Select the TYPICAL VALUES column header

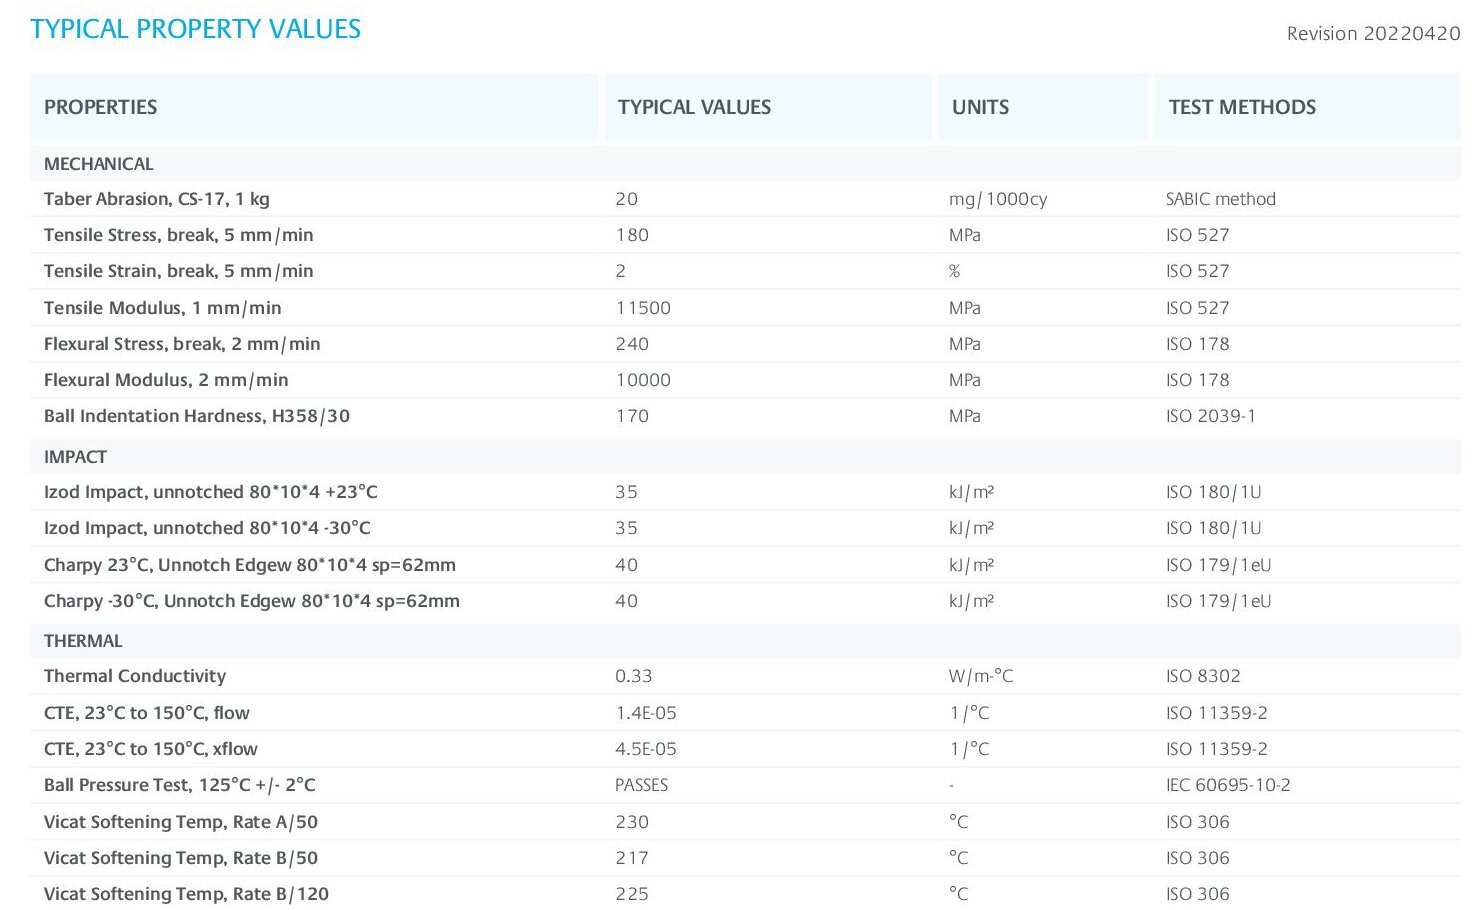pos(694,107)
